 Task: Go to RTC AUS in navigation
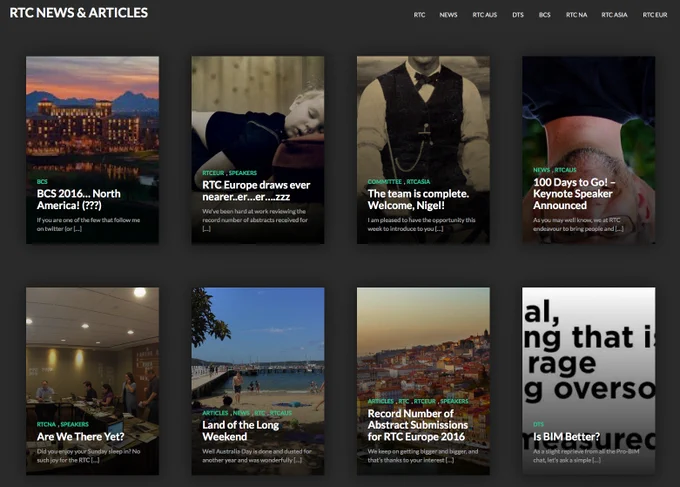click(x=485, y=15)
